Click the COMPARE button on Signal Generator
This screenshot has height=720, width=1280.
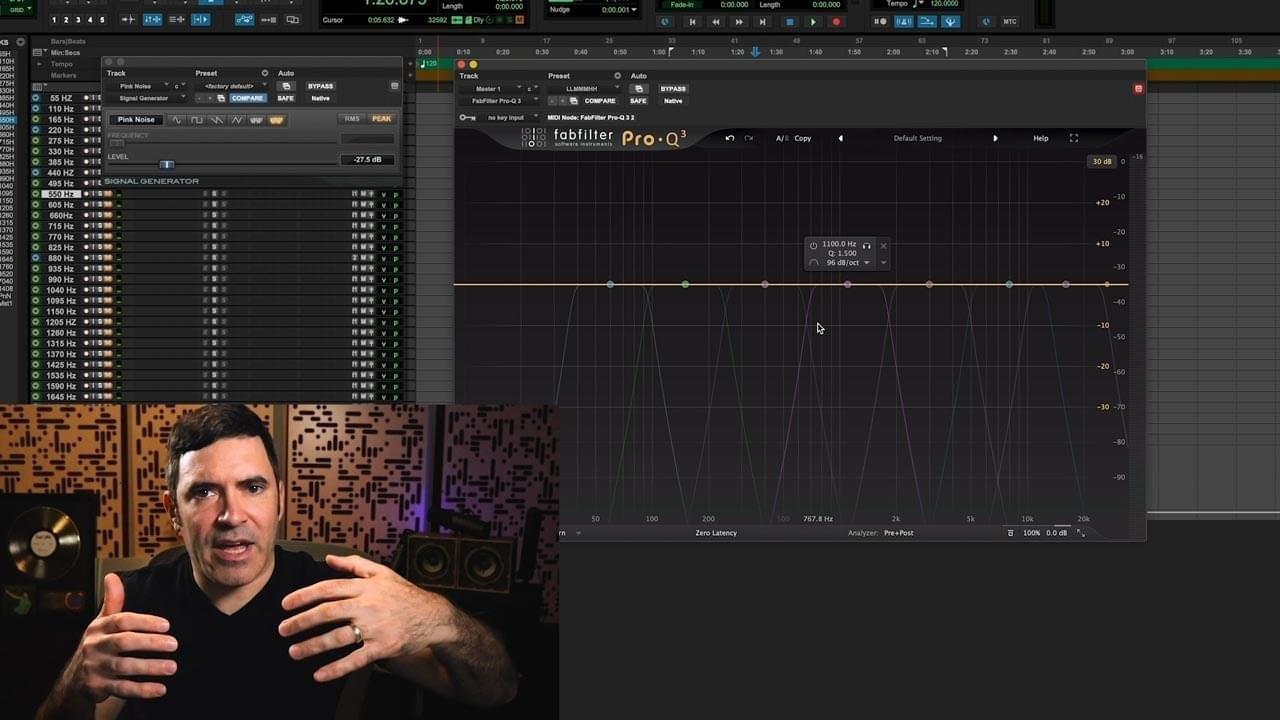click(246, 98)
